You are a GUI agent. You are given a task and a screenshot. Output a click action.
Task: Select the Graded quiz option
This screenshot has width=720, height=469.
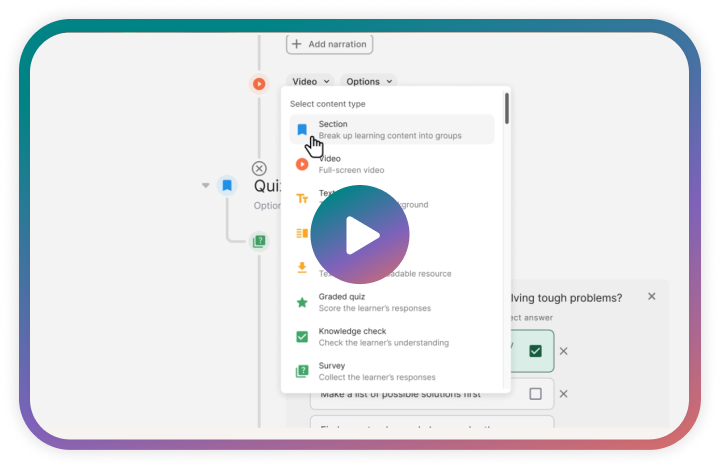392,302
